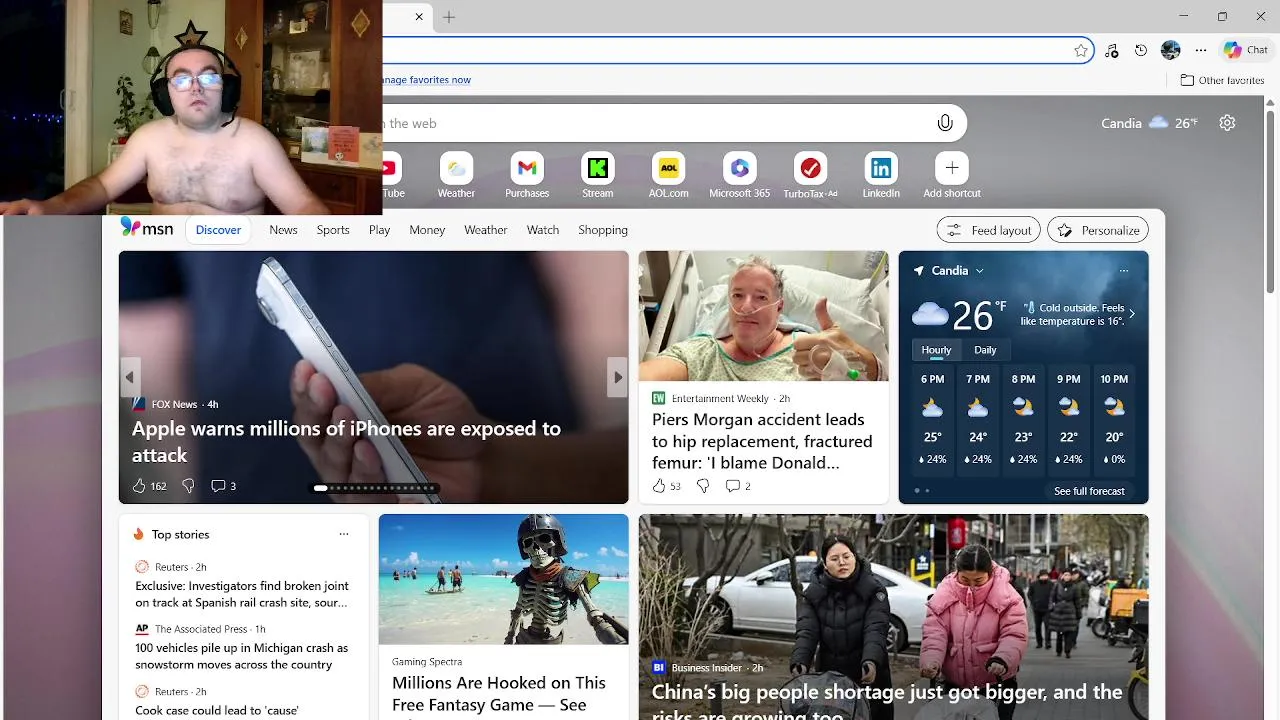Open the browser profile avatar
1280x720 pixels.
[1171, 50]
